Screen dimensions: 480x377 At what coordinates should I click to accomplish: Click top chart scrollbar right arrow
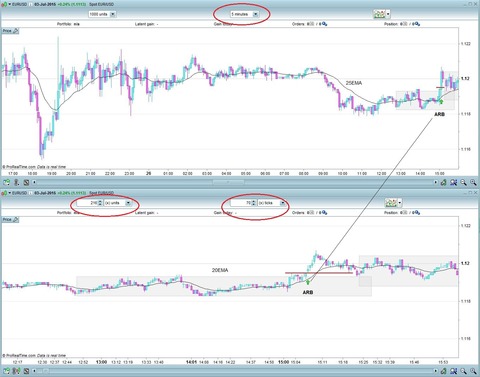click(436, 182)
